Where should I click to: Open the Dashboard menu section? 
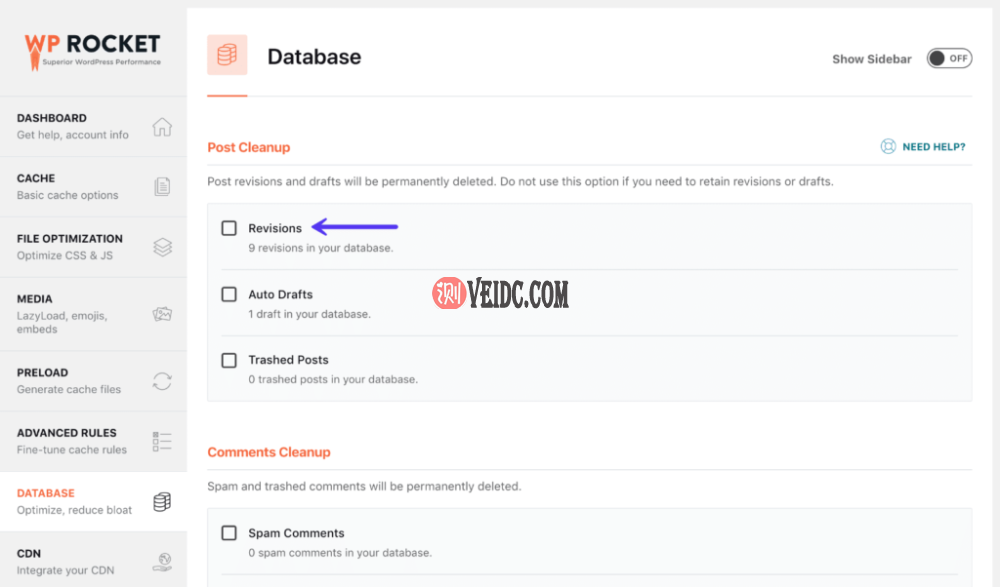click(72, 126)
